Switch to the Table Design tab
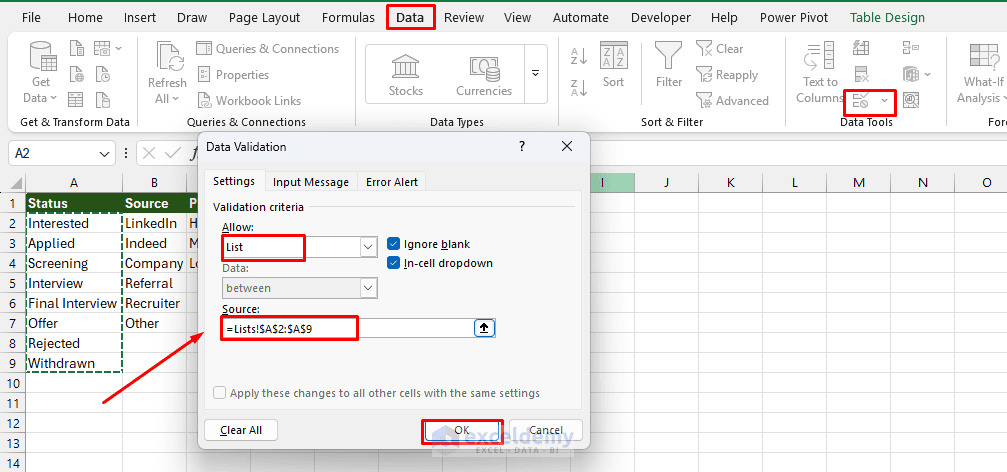Image resolution: width=1007 pixels, height=472 pixels. pos(888,17)
